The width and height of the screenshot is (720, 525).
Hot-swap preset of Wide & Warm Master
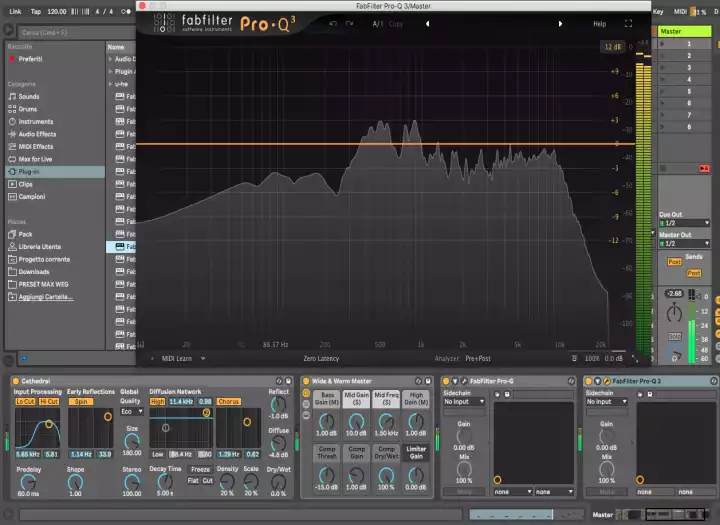pyautogui.click(x=418, y=381)
